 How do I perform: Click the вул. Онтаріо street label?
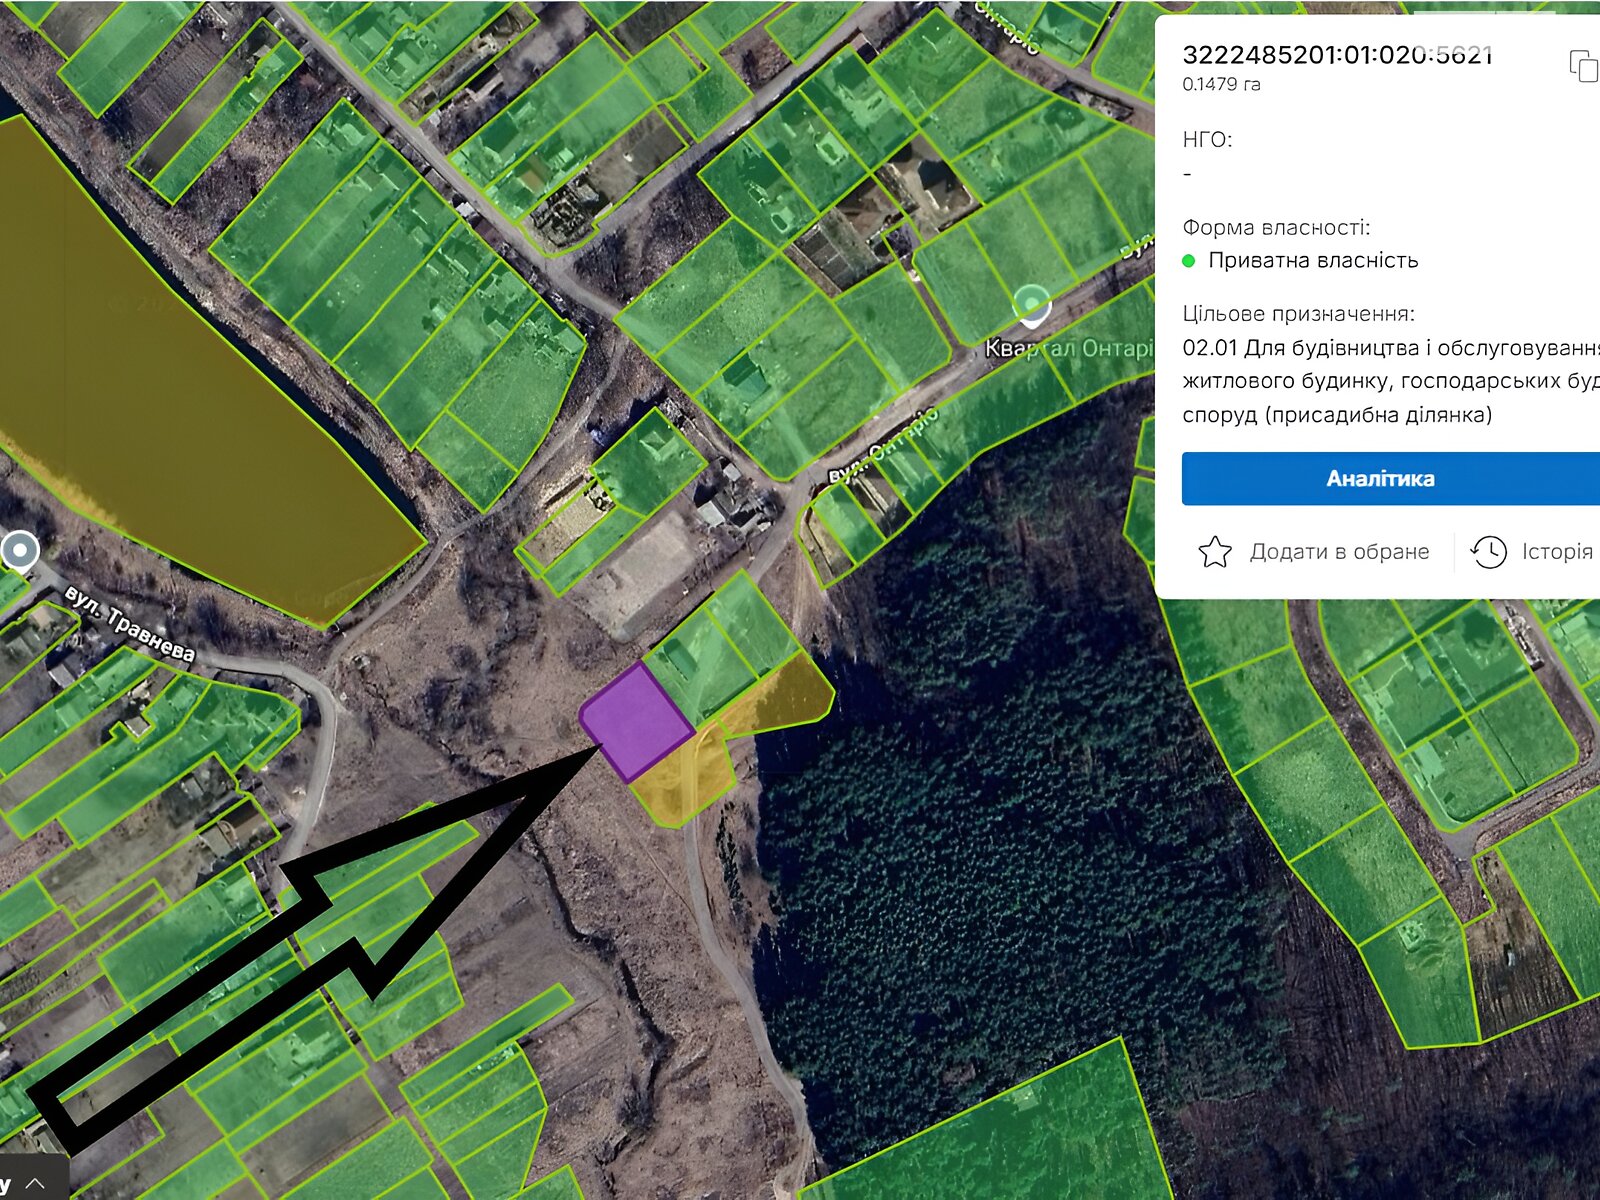(884, 446)
